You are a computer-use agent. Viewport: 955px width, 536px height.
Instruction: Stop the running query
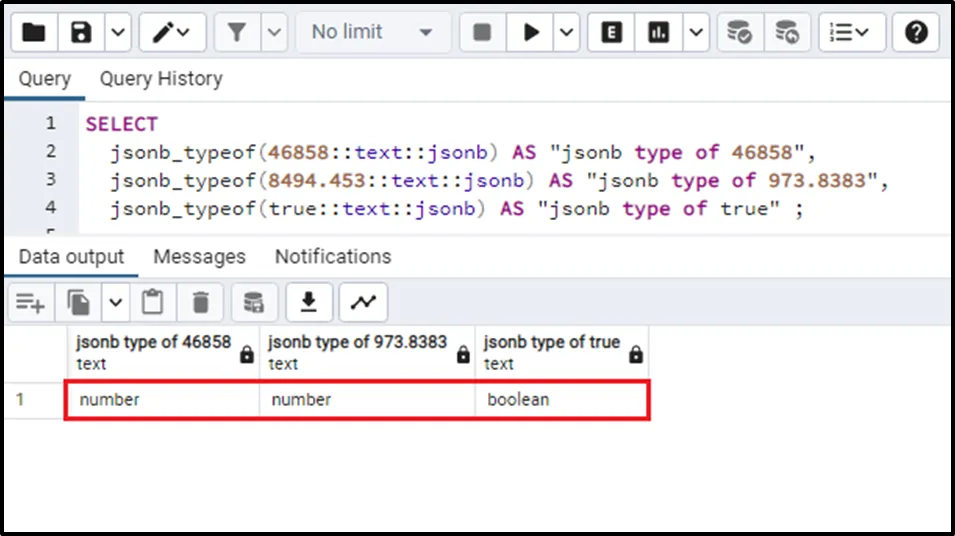point(482,32)
